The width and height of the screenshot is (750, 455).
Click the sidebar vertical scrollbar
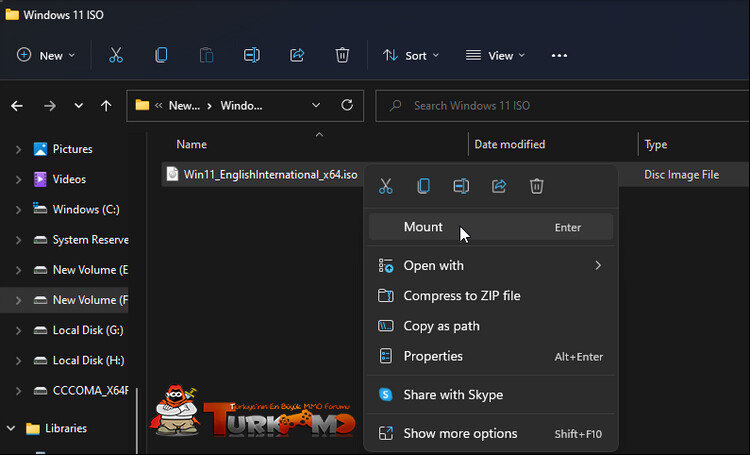pyautogui.click(x=137, y=420)
